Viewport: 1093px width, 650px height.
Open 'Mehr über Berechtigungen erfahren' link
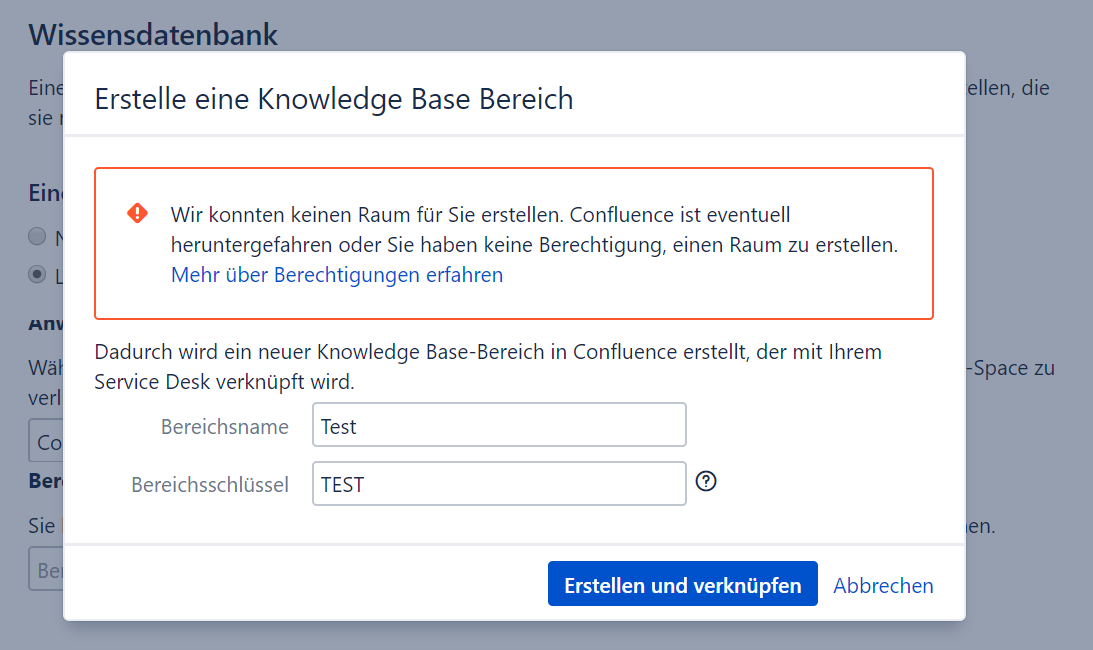tap(337, 275)
